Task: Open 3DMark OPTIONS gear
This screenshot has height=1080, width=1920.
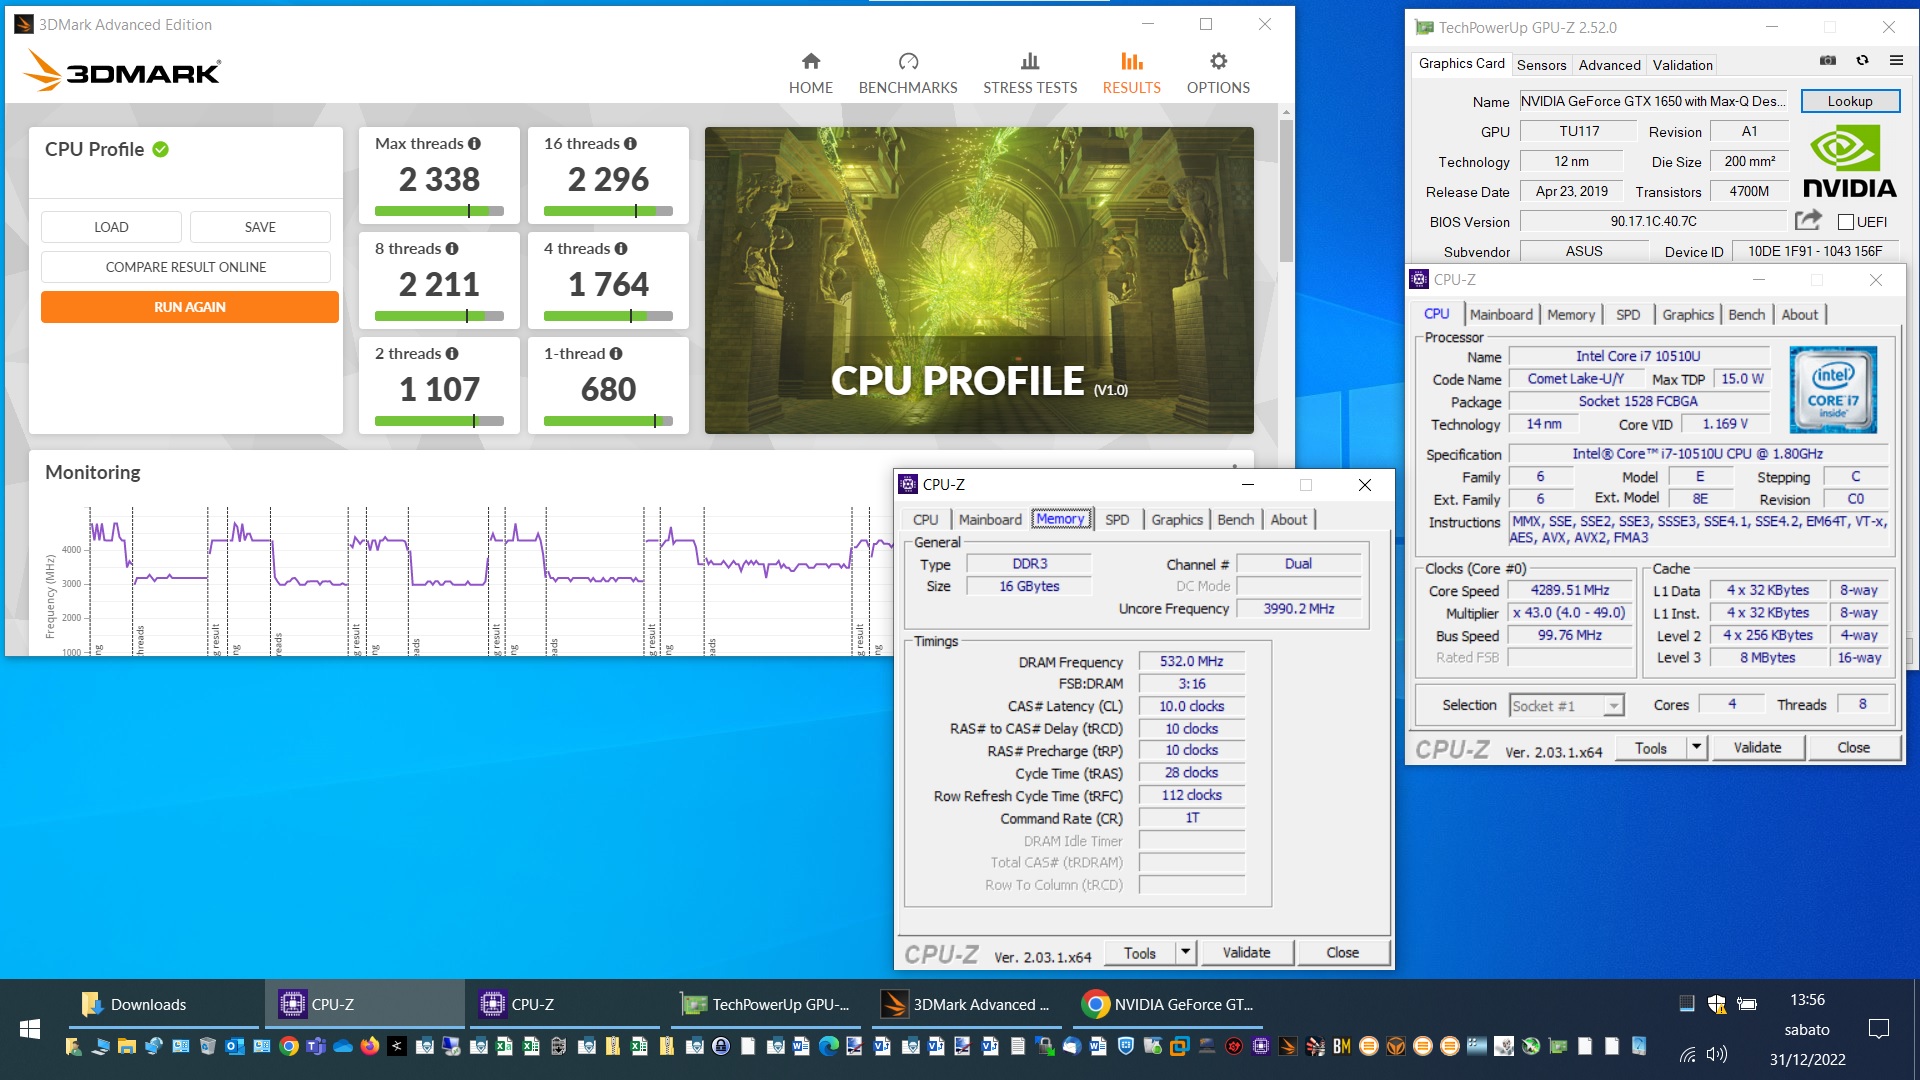Action: coord(1218,74)
